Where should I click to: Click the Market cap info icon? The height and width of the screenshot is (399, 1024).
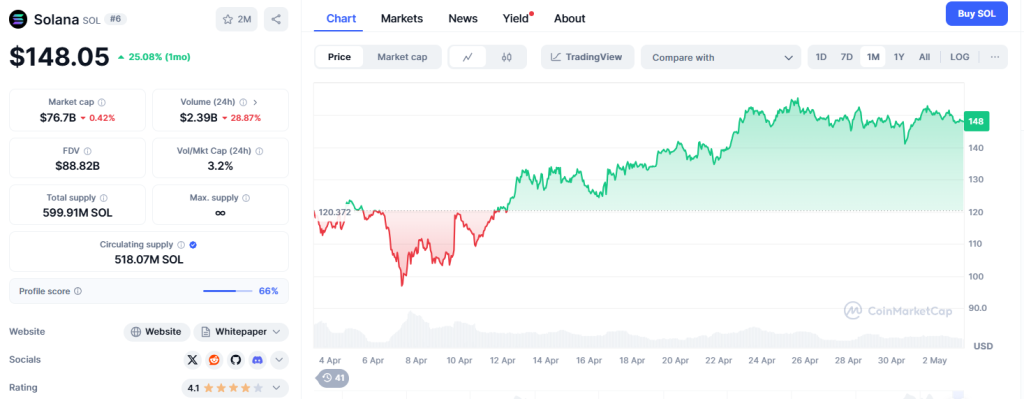click(x=102, y=103)
